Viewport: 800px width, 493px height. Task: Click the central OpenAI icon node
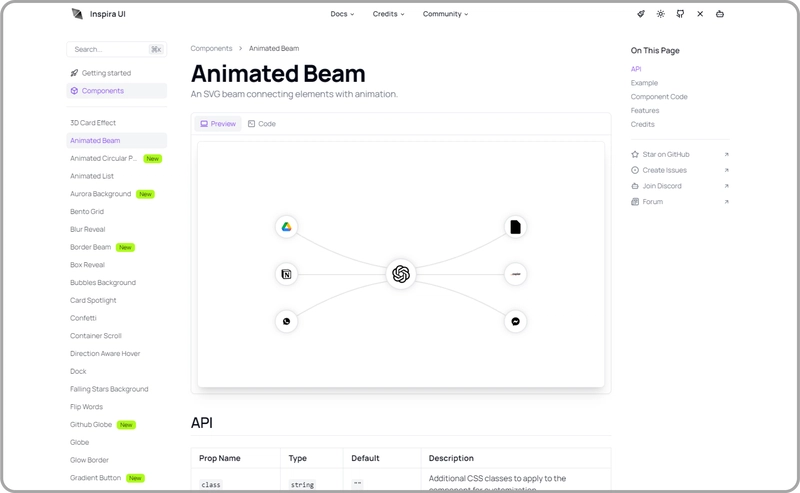click(401, 274)
